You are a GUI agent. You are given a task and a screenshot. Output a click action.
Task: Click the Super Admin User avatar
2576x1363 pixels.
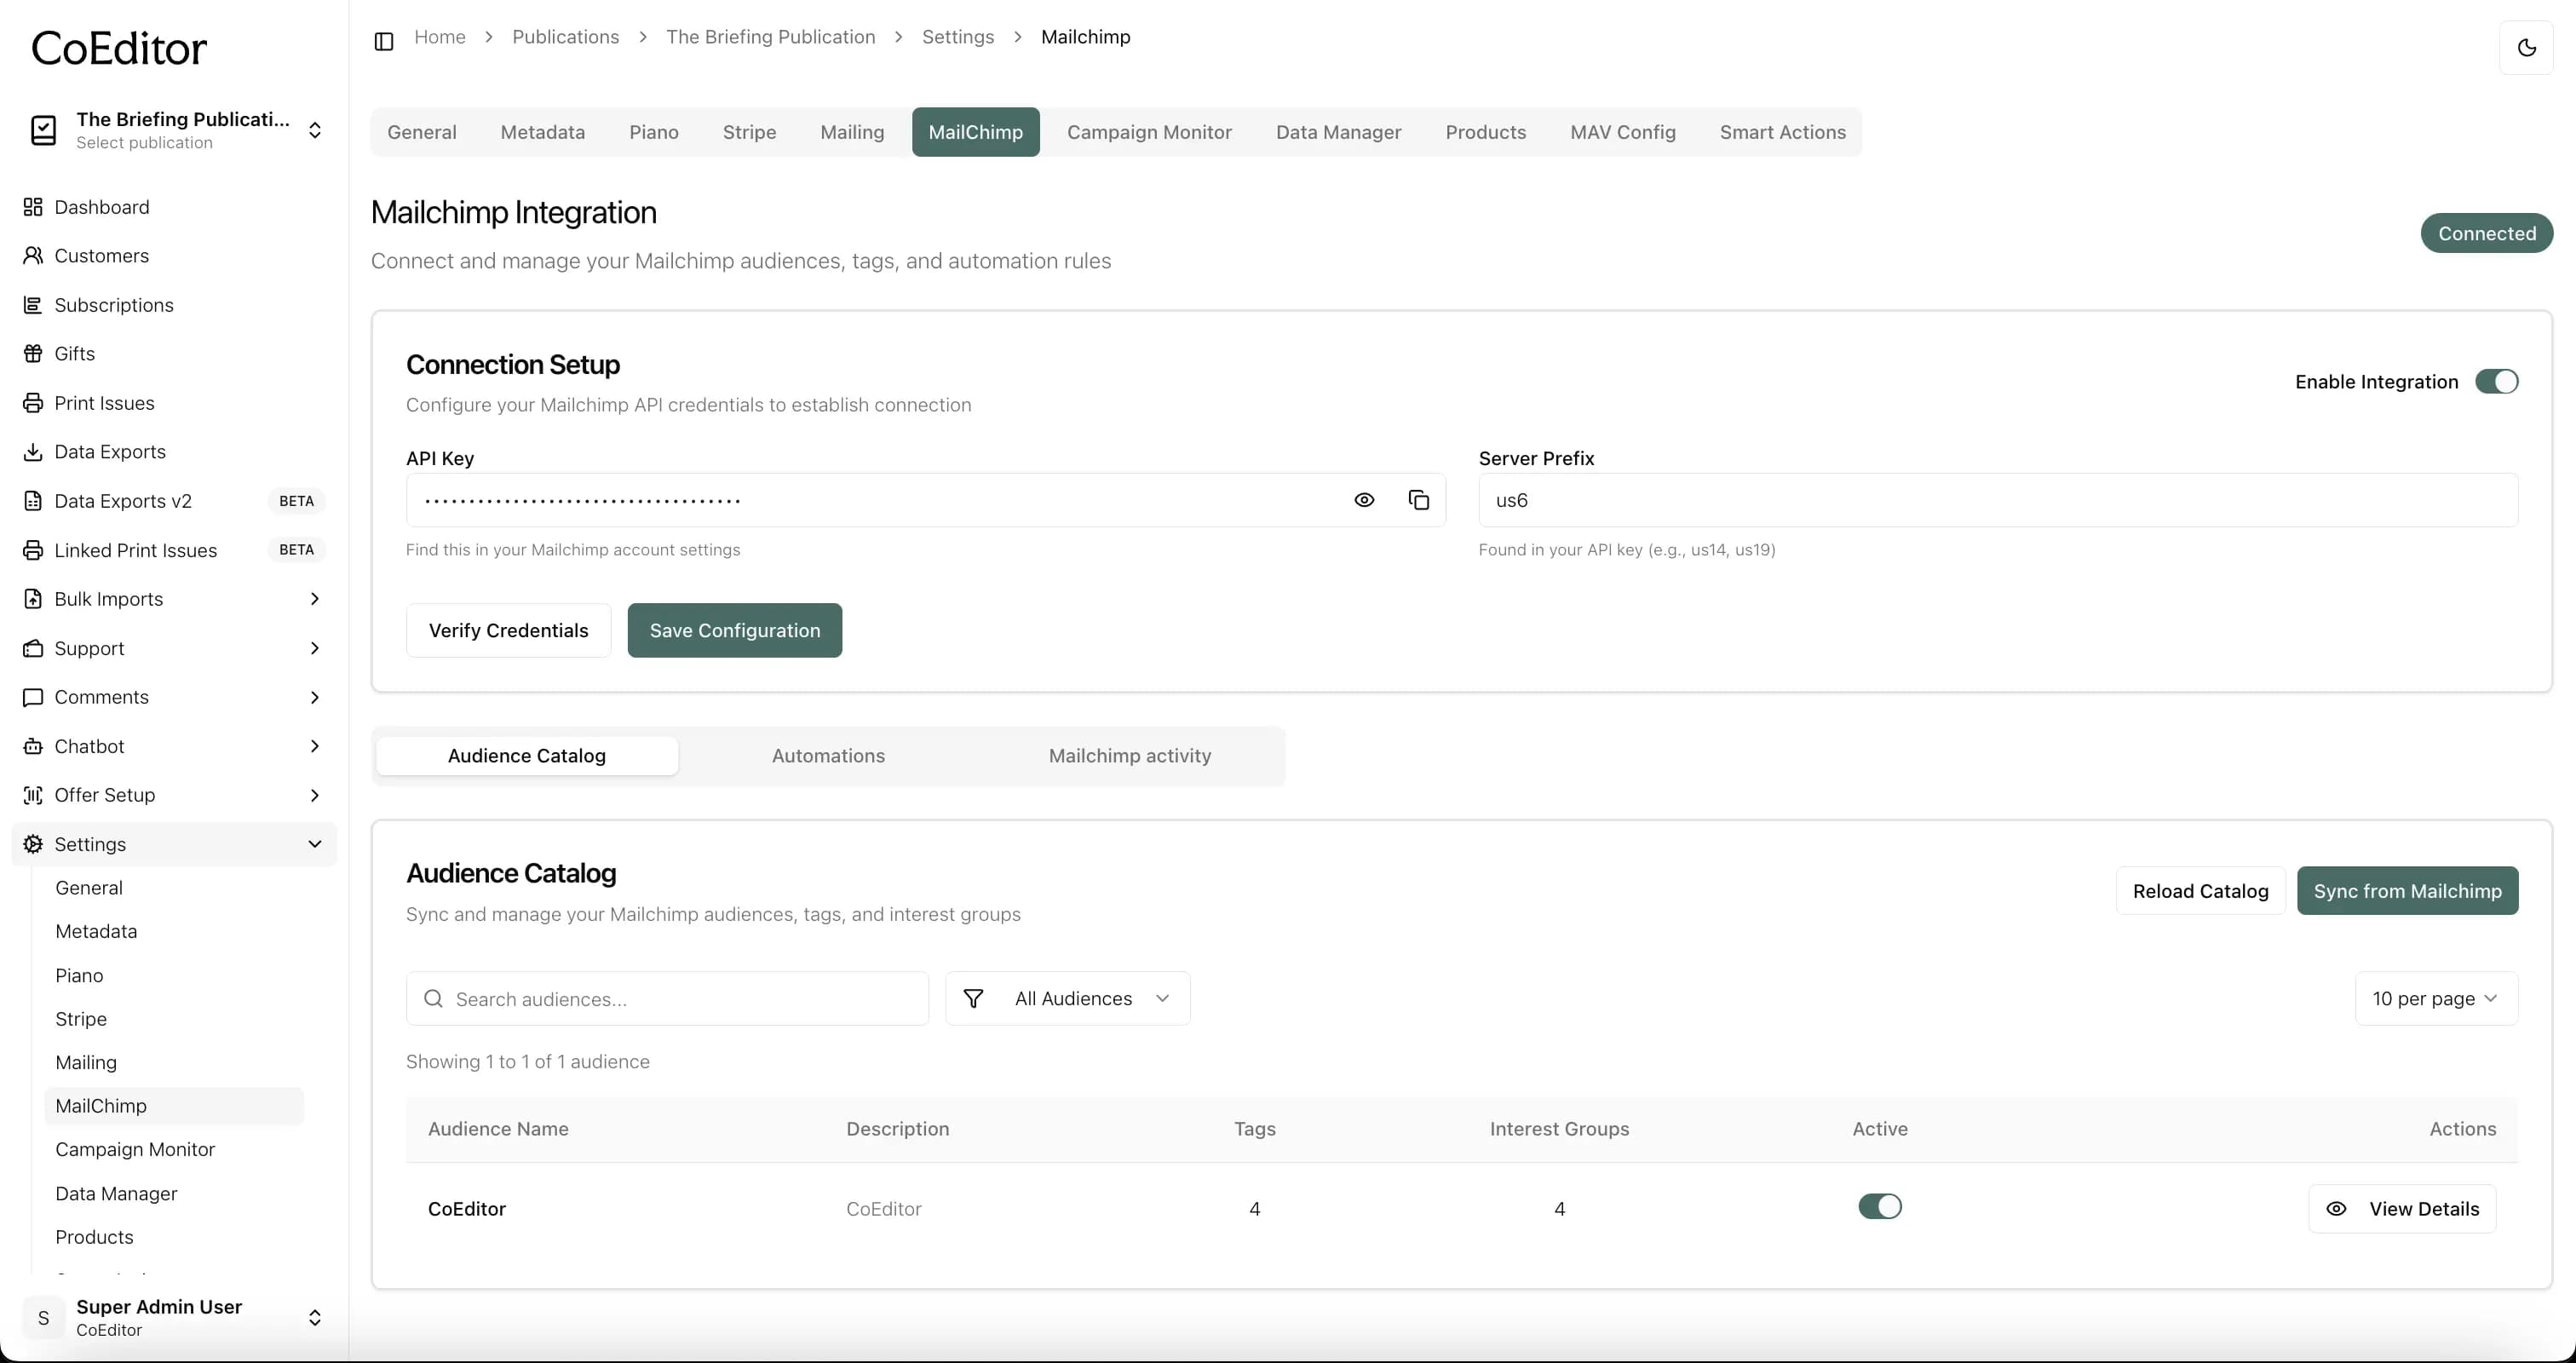tap(43, 1317)
